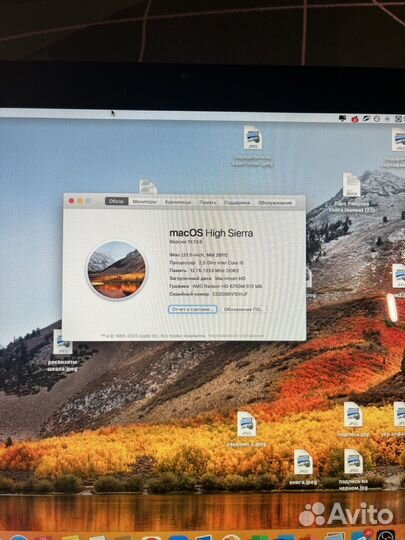This screenshot has height=540, width=405.
Task: Switch to the Обзор tab
Action: 117,201
